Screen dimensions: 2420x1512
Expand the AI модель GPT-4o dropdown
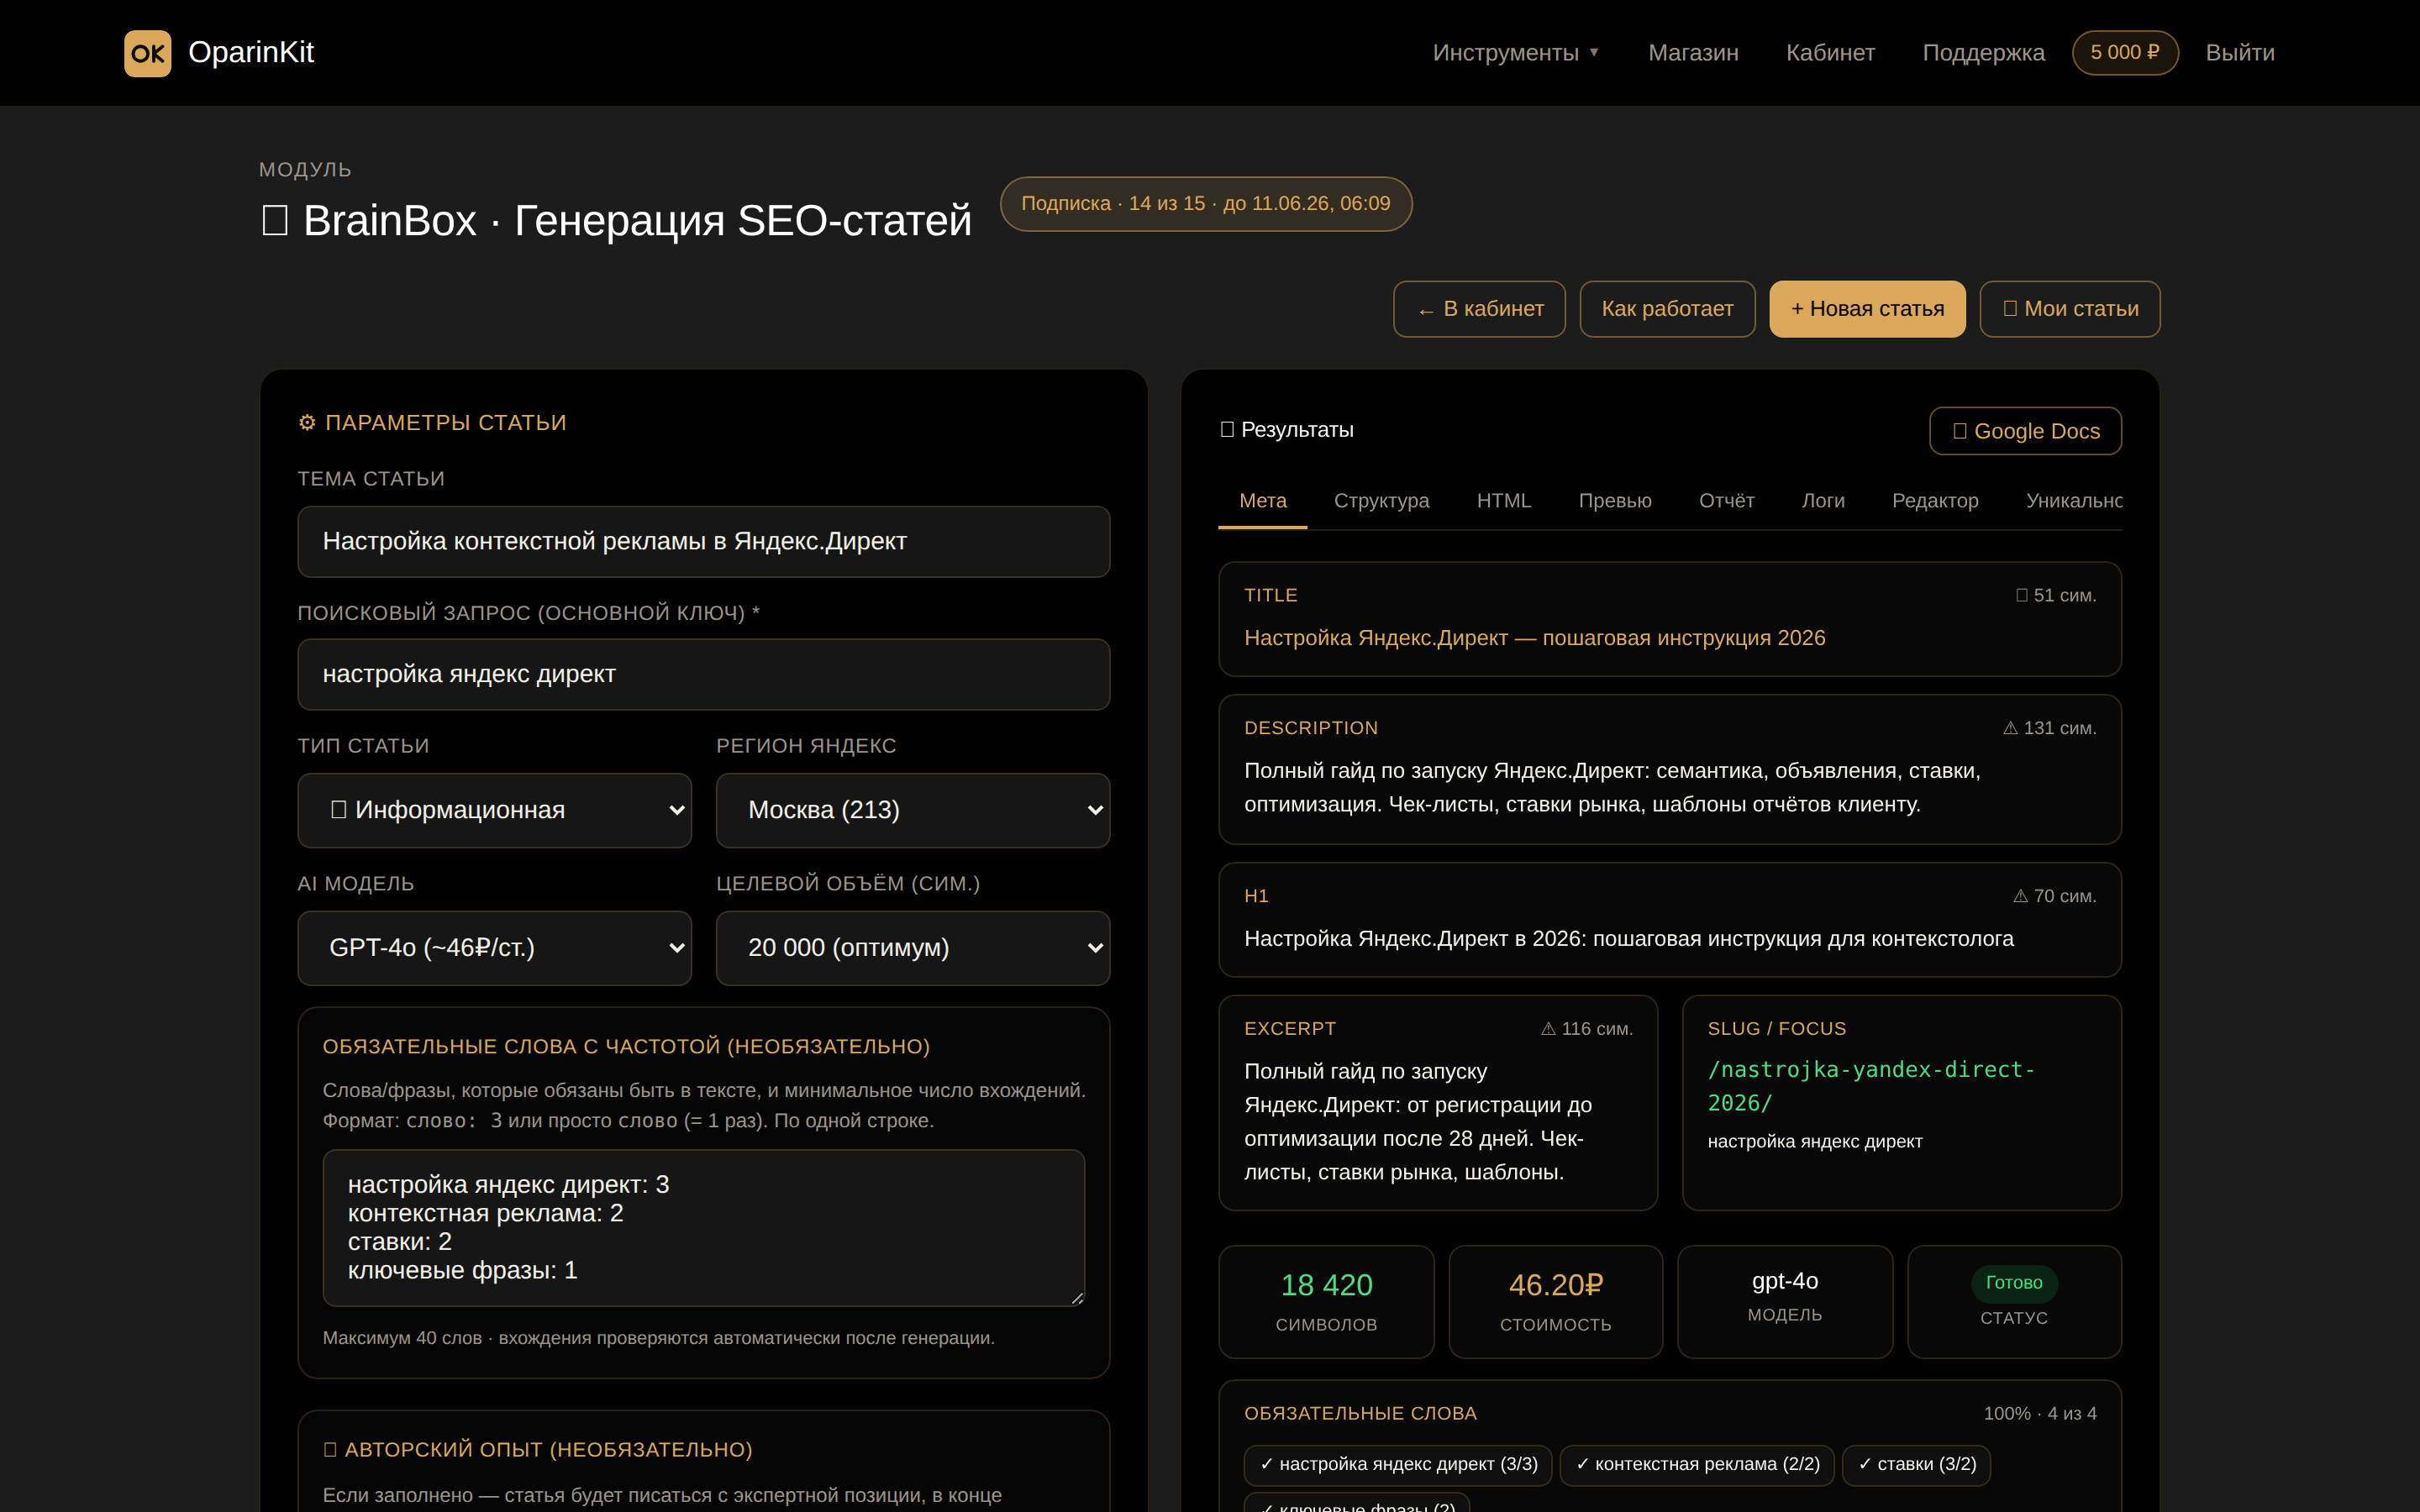pos(494,948)
